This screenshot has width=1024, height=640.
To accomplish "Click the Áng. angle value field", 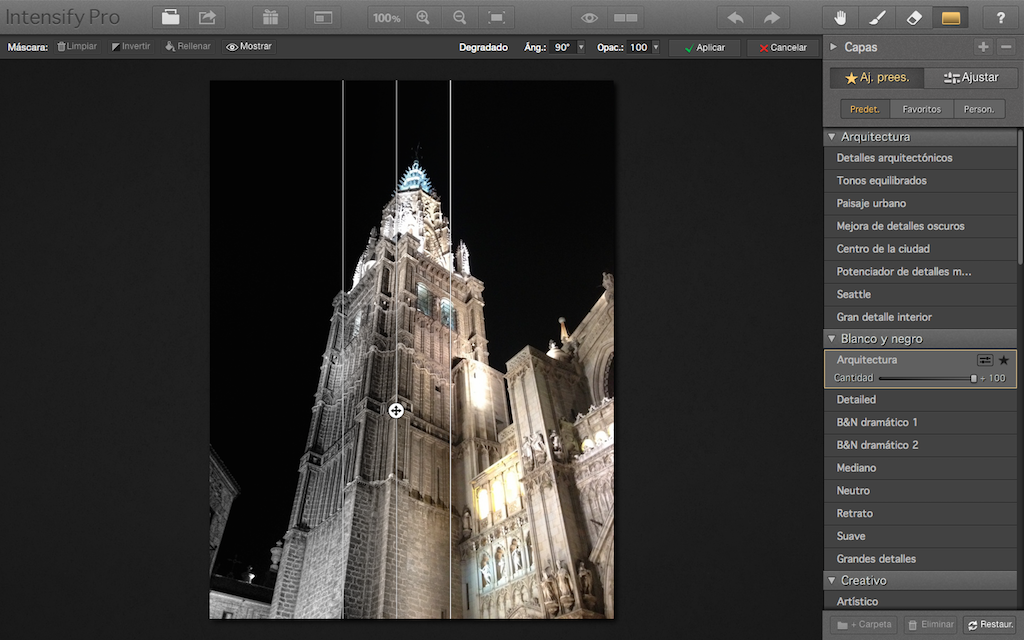I will click(x=564, y=47).
